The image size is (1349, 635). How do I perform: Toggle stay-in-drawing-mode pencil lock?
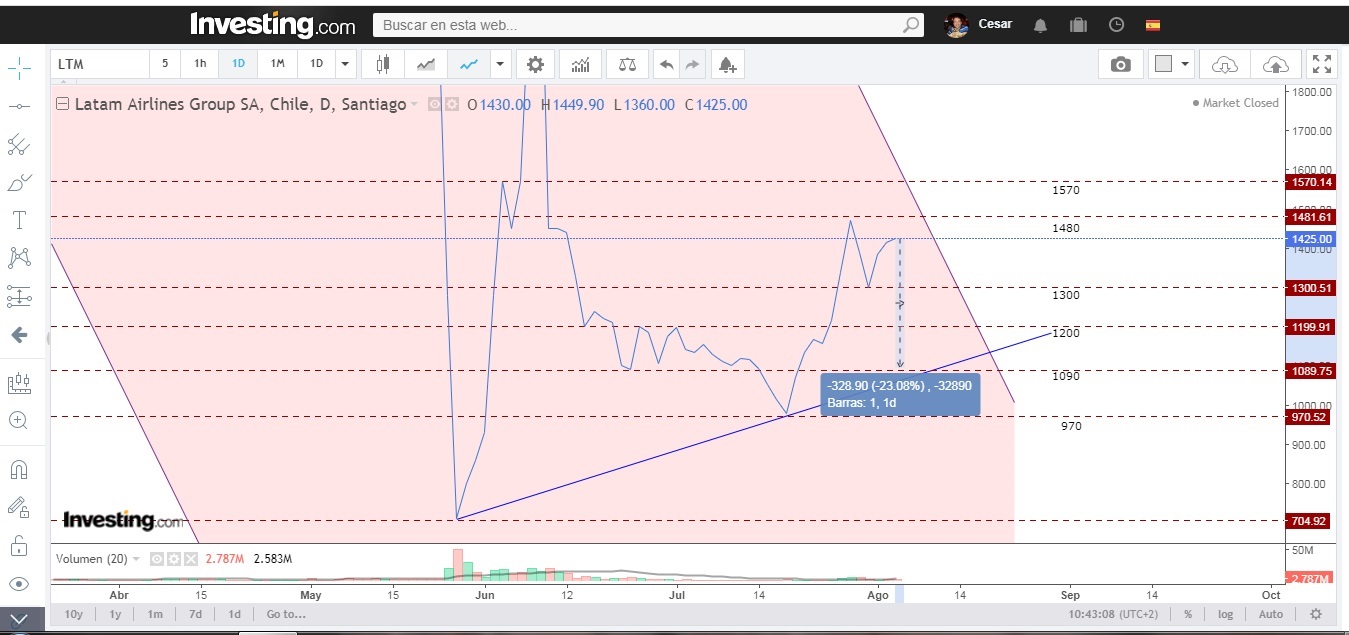click(19, 507)
